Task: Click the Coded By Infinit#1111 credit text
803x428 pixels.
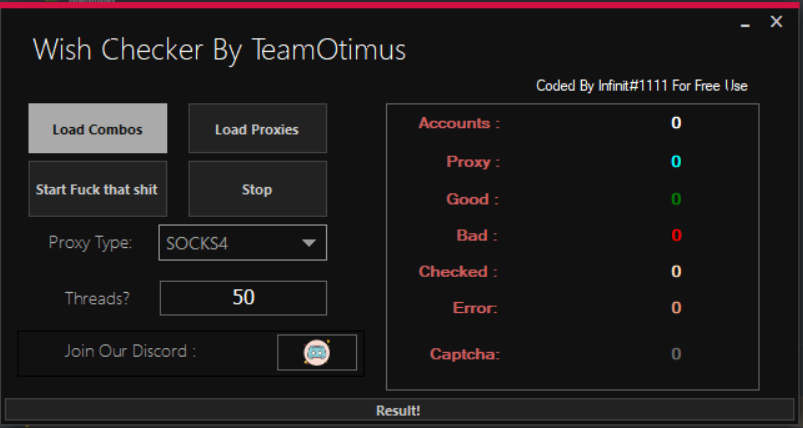Action: tap(642, 85)
